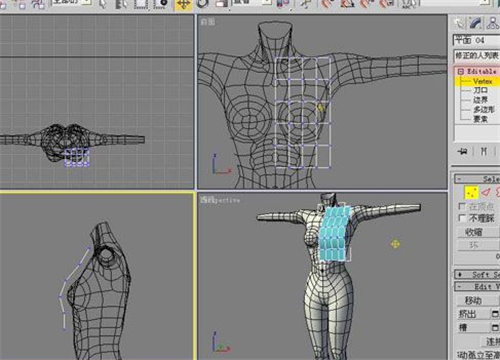The height and width of the screenshot is (360, 500).
Task: Select Vertex level in modifier stack
Action: tap(482, 81)
